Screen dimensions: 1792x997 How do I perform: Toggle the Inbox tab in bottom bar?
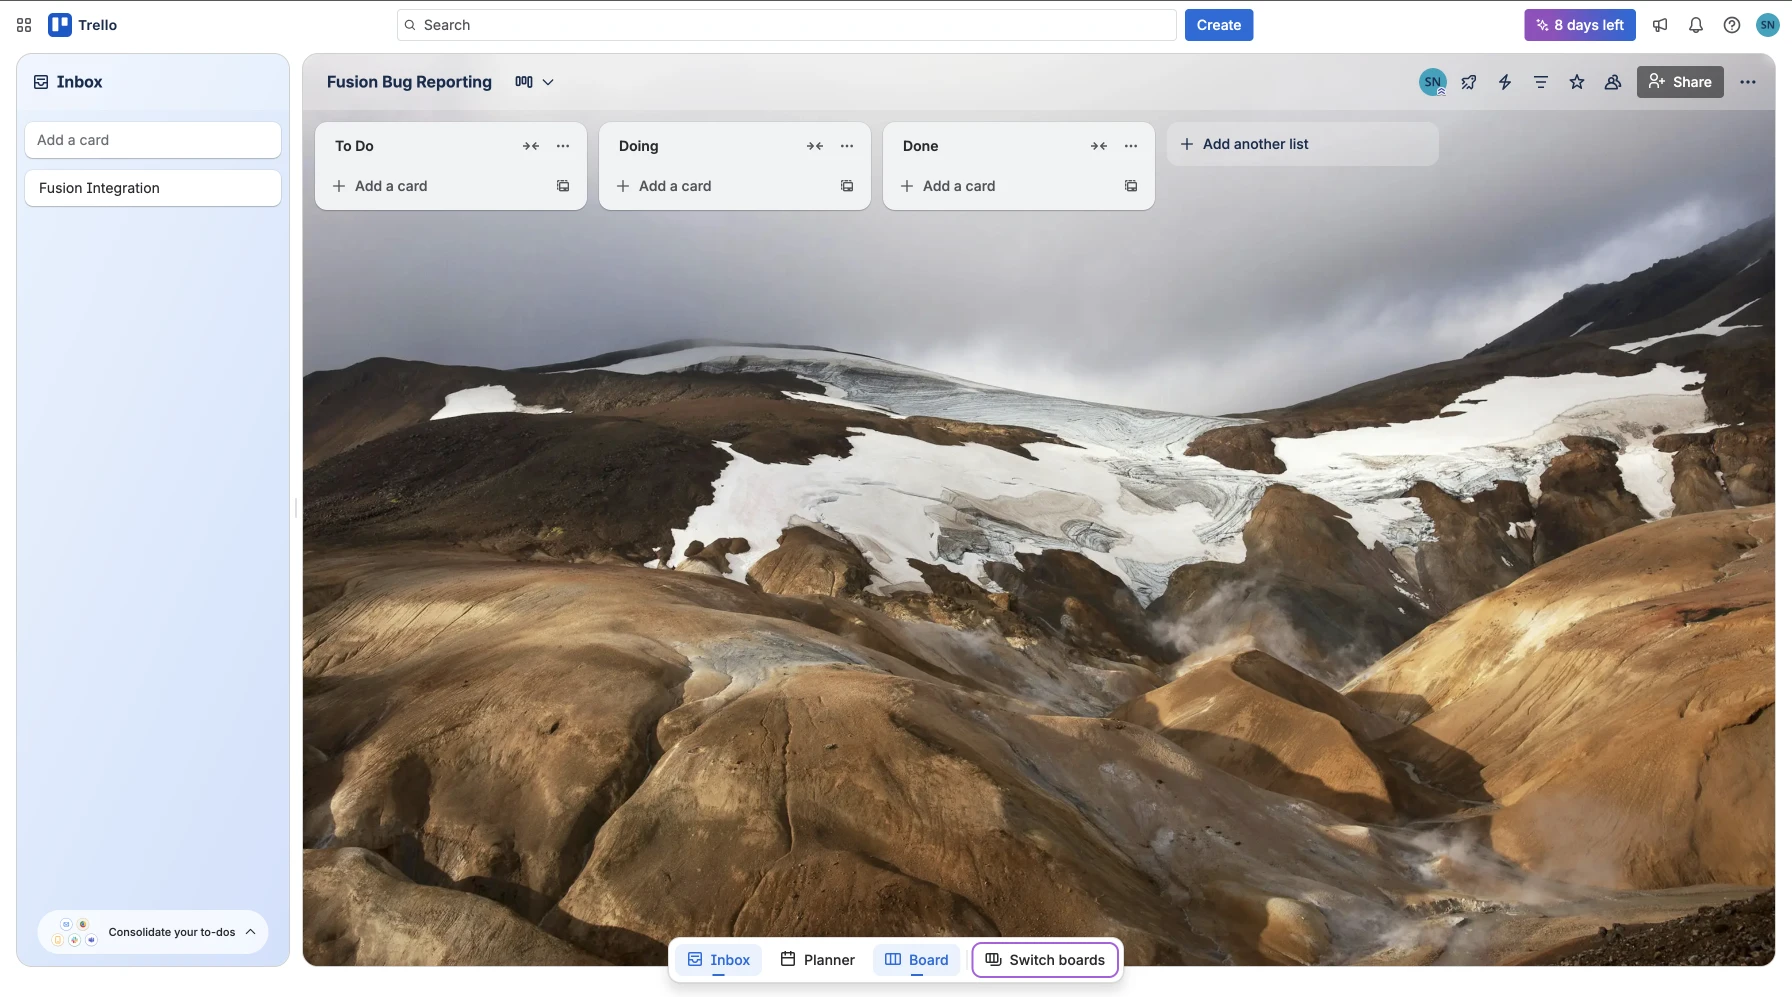(x=718, y=960)
